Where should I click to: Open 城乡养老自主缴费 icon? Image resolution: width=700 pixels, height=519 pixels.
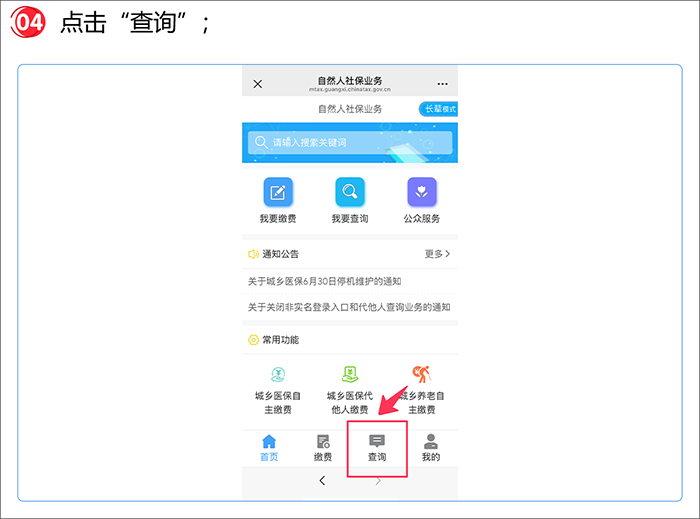tap(422, 376)
